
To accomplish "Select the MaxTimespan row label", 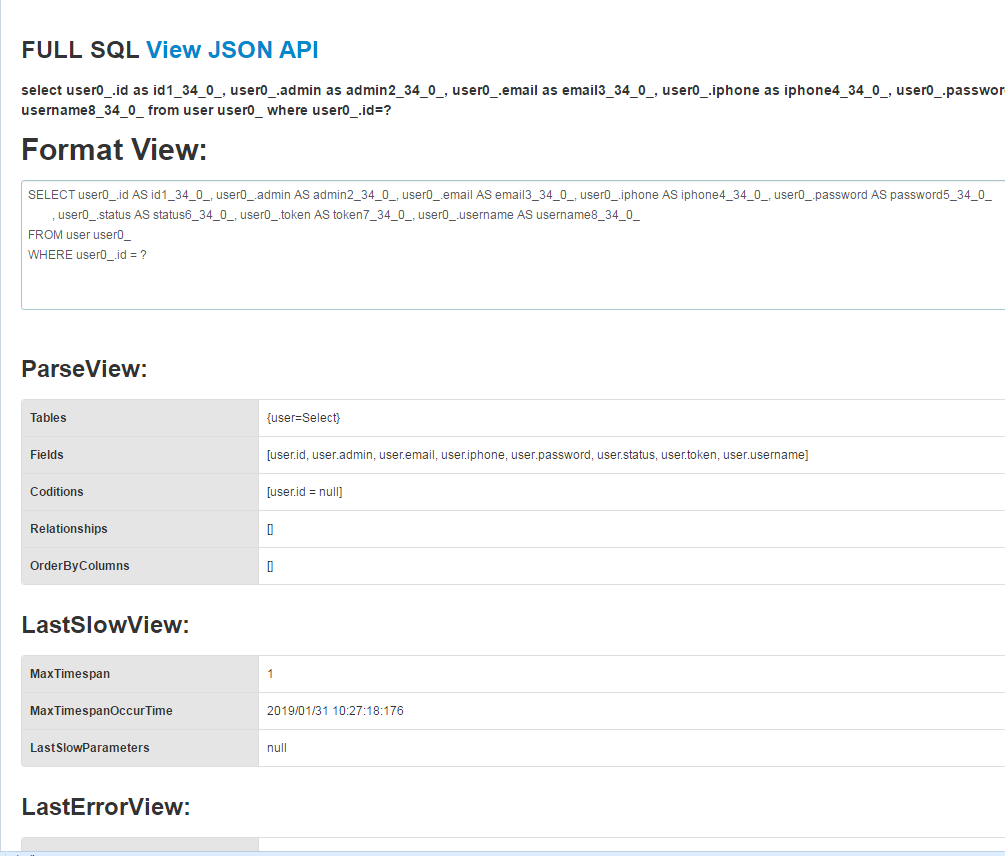I will click(70, 674).
